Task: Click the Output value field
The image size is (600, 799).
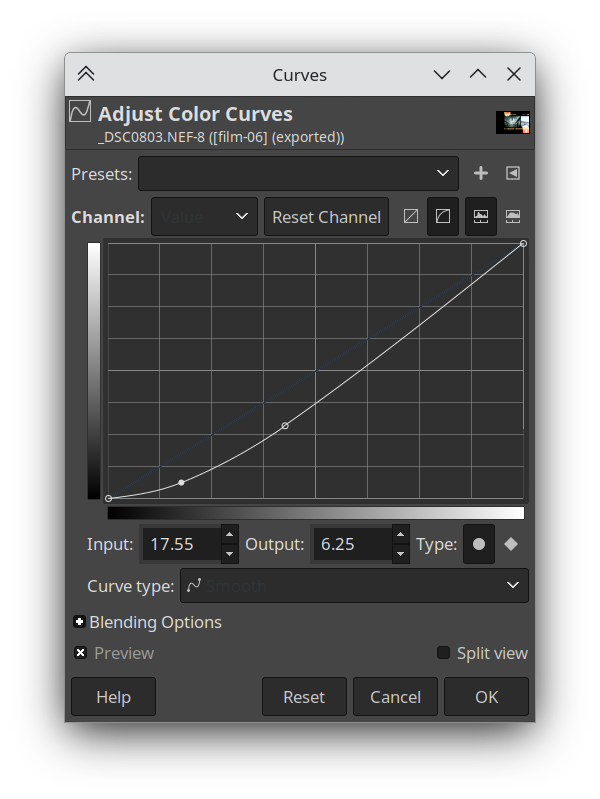Action: [350, 544]
